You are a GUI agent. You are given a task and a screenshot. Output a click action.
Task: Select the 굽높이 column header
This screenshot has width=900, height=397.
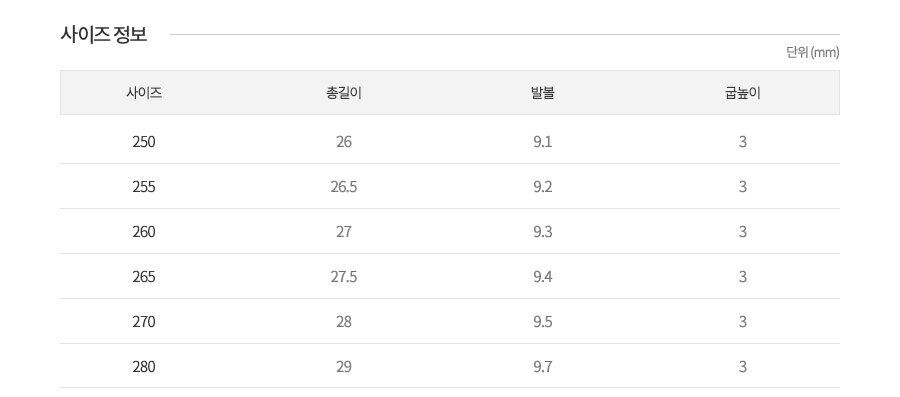(x=743, y=93)
